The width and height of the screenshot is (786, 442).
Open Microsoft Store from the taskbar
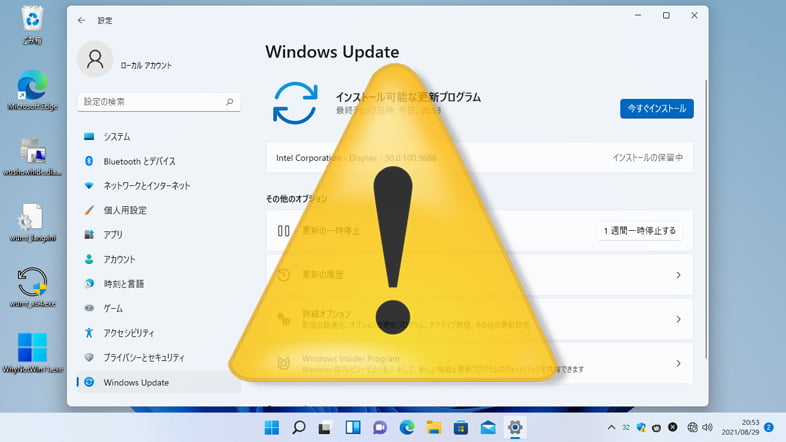pos(461,427)
